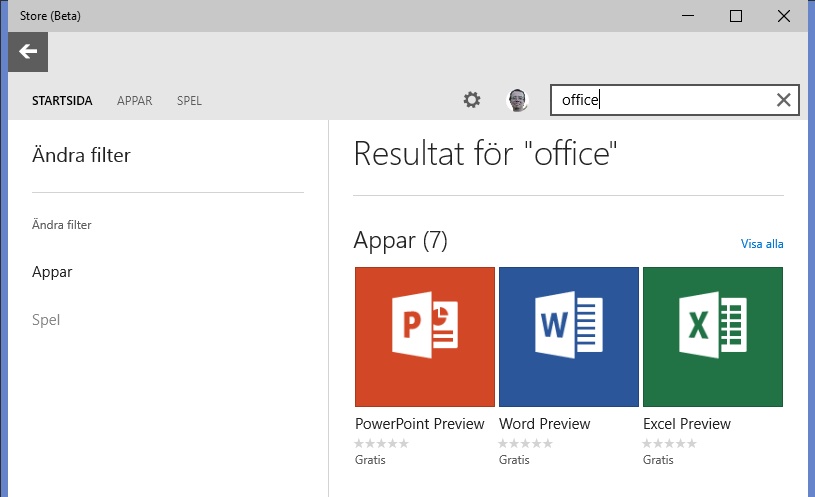Minimize the Store window
815x497 pixels.
tap(688, 16)
